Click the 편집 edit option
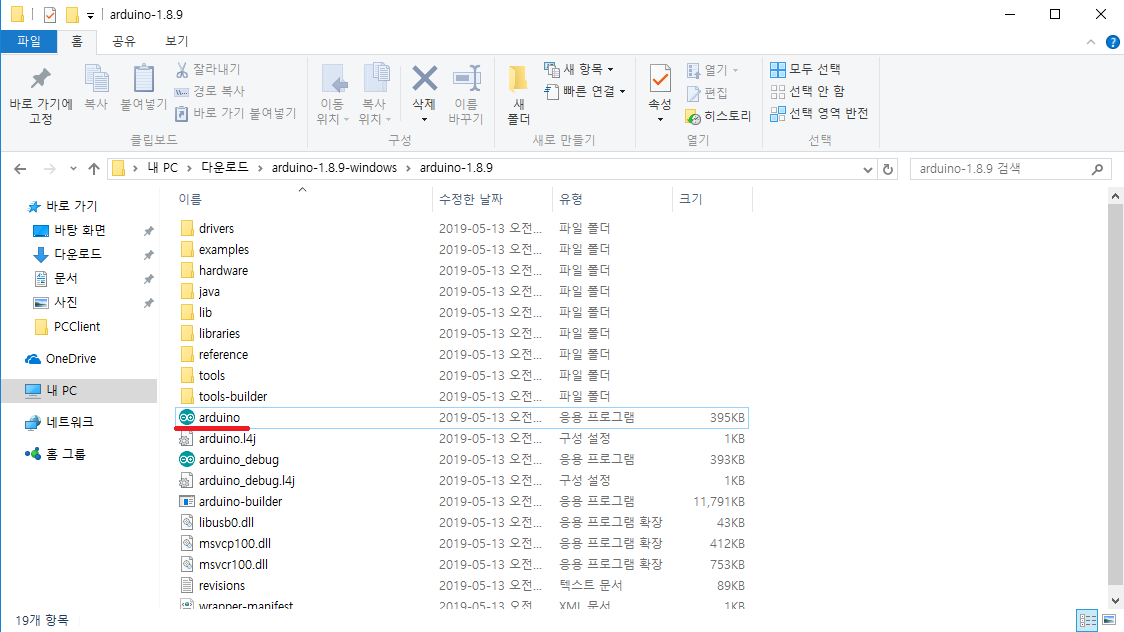Image resolution: width=1124 pixels, height=632 pixels. tap(708, 93)
